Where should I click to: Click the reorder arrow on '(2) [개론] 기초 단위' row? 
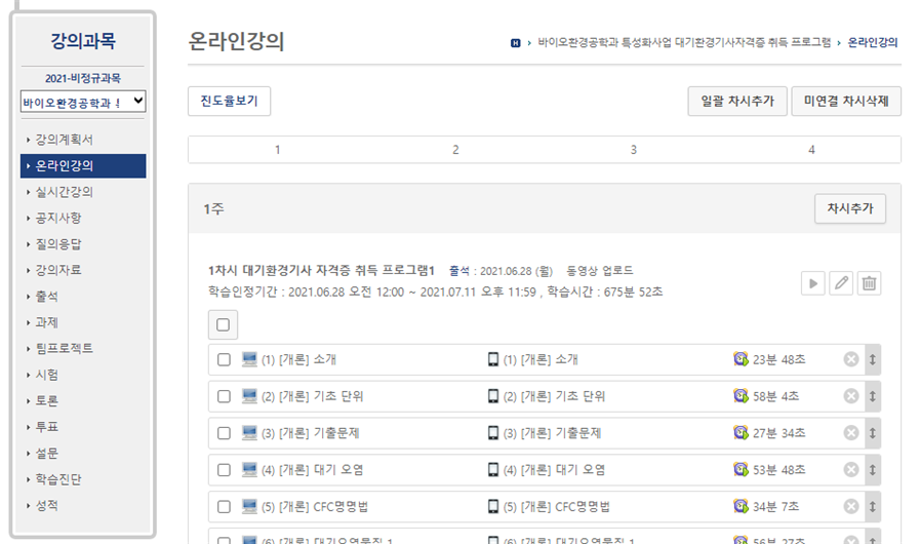872,396
